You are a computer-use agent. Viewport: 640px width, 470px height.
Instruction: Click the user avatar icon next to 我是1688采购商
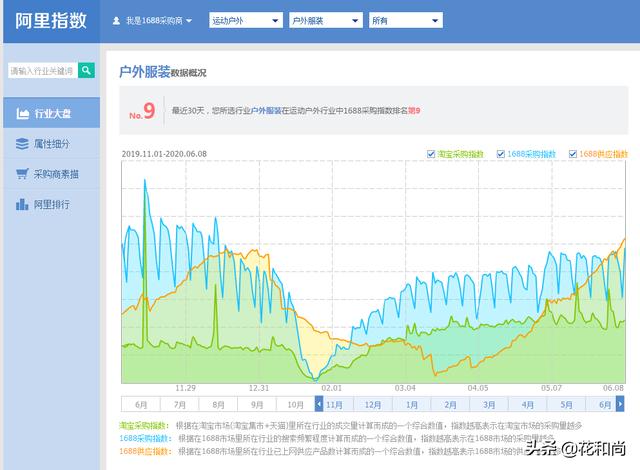pos(116,20)
